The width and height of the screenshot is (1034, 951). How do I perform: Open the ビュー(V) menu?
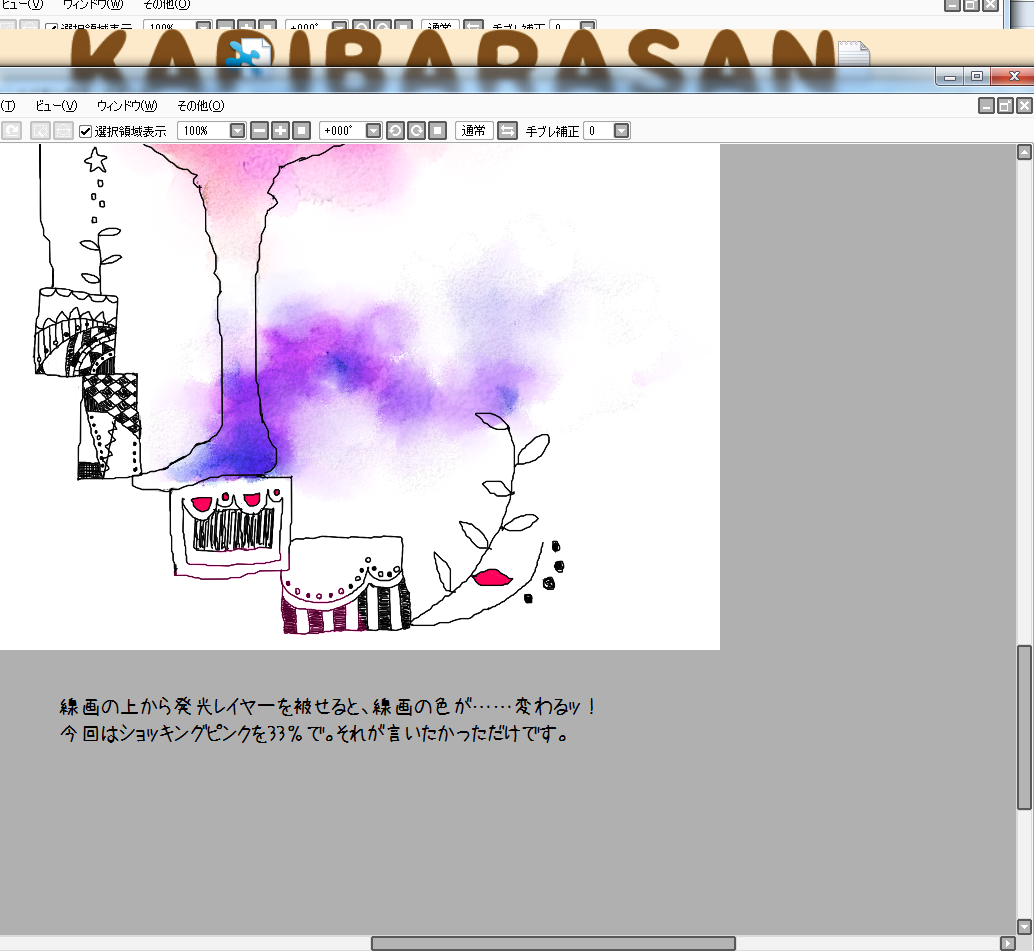point(56,106)
